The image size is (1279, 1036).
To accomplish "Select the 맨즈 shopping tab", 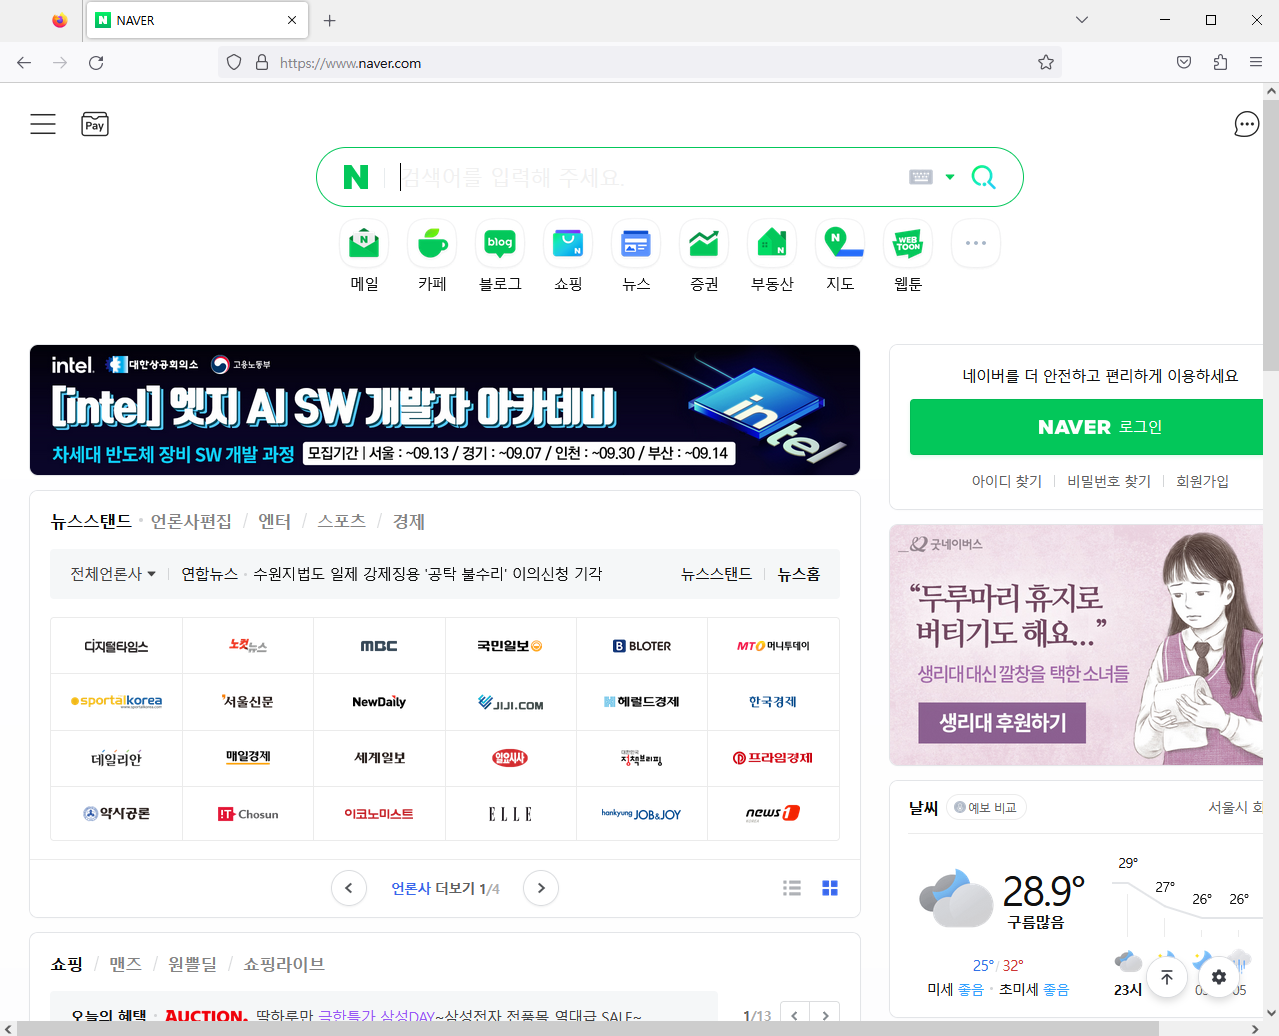I will 125,964.
